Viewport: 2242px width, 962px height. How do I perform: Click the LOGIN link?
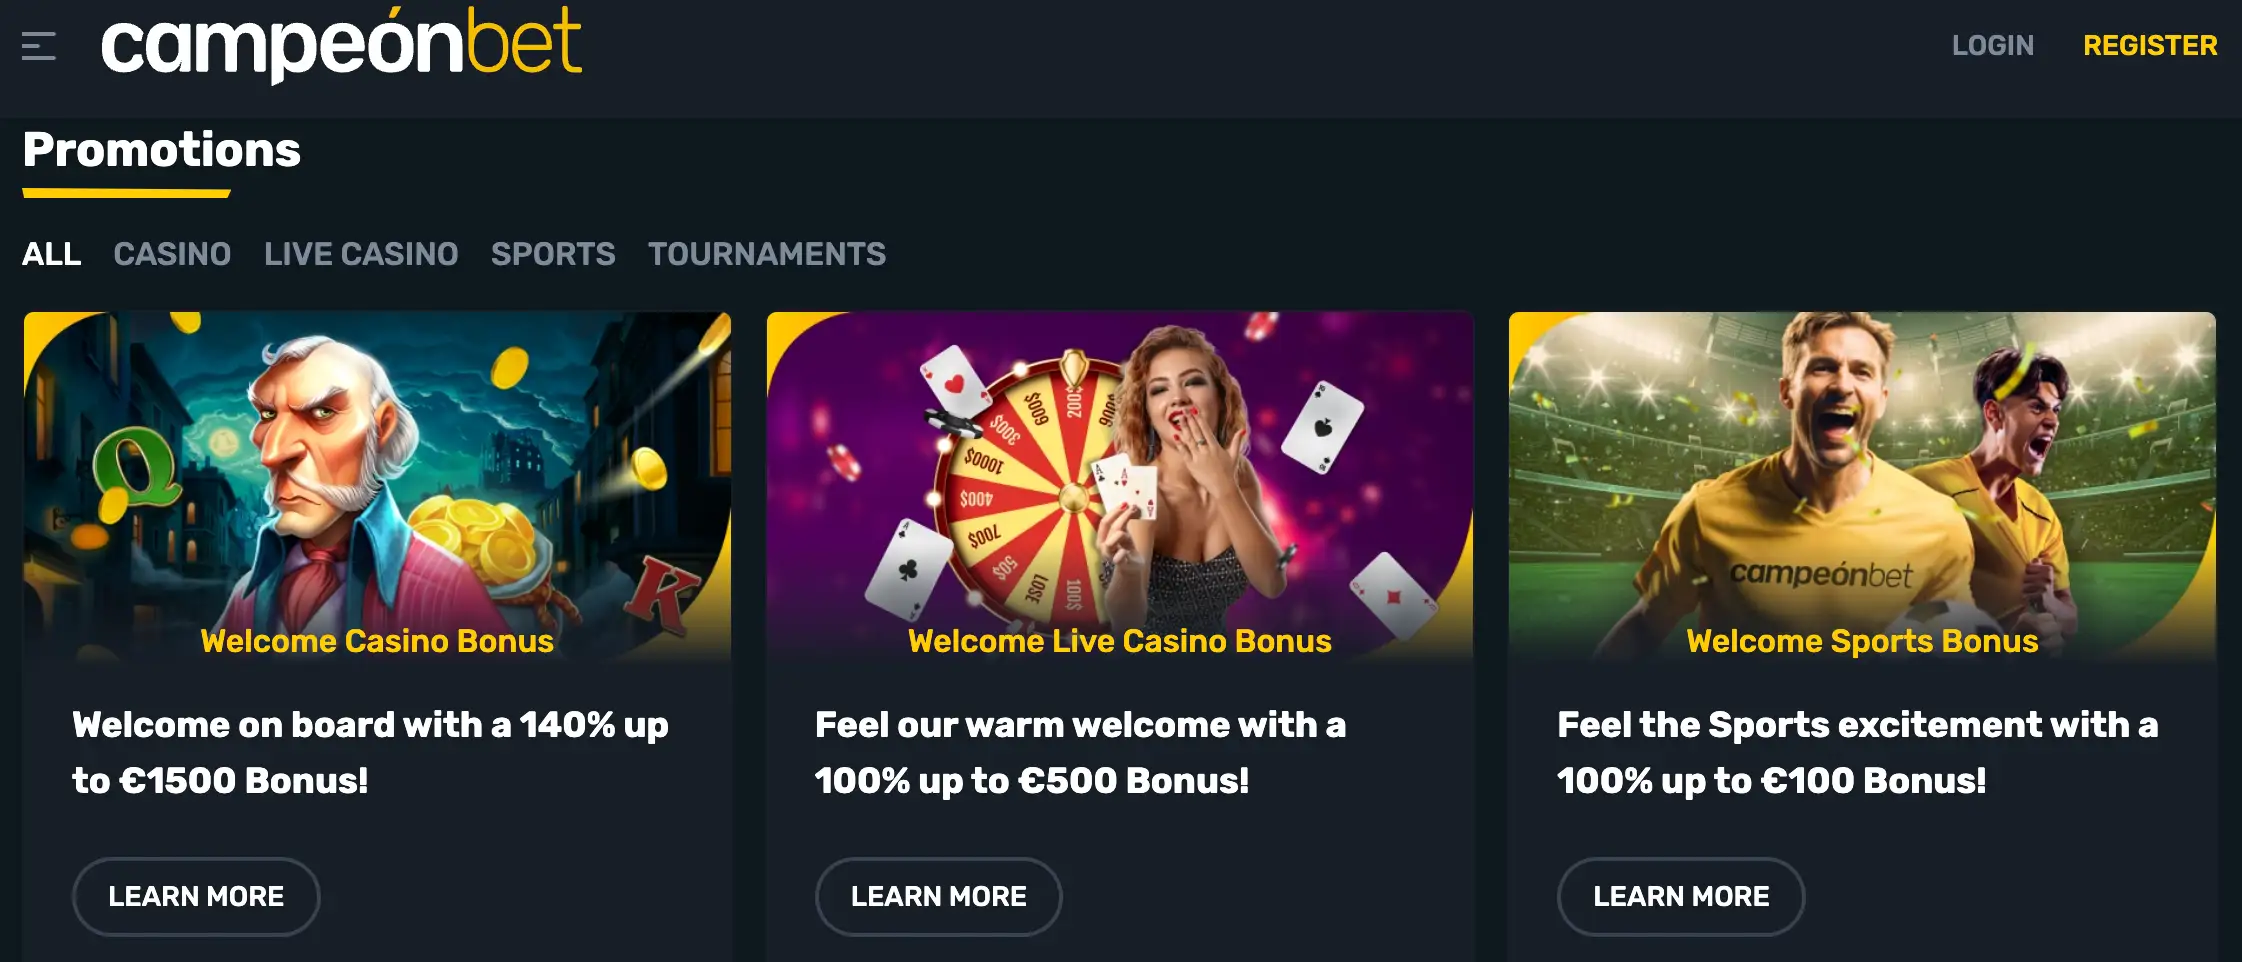point(1992,46)
